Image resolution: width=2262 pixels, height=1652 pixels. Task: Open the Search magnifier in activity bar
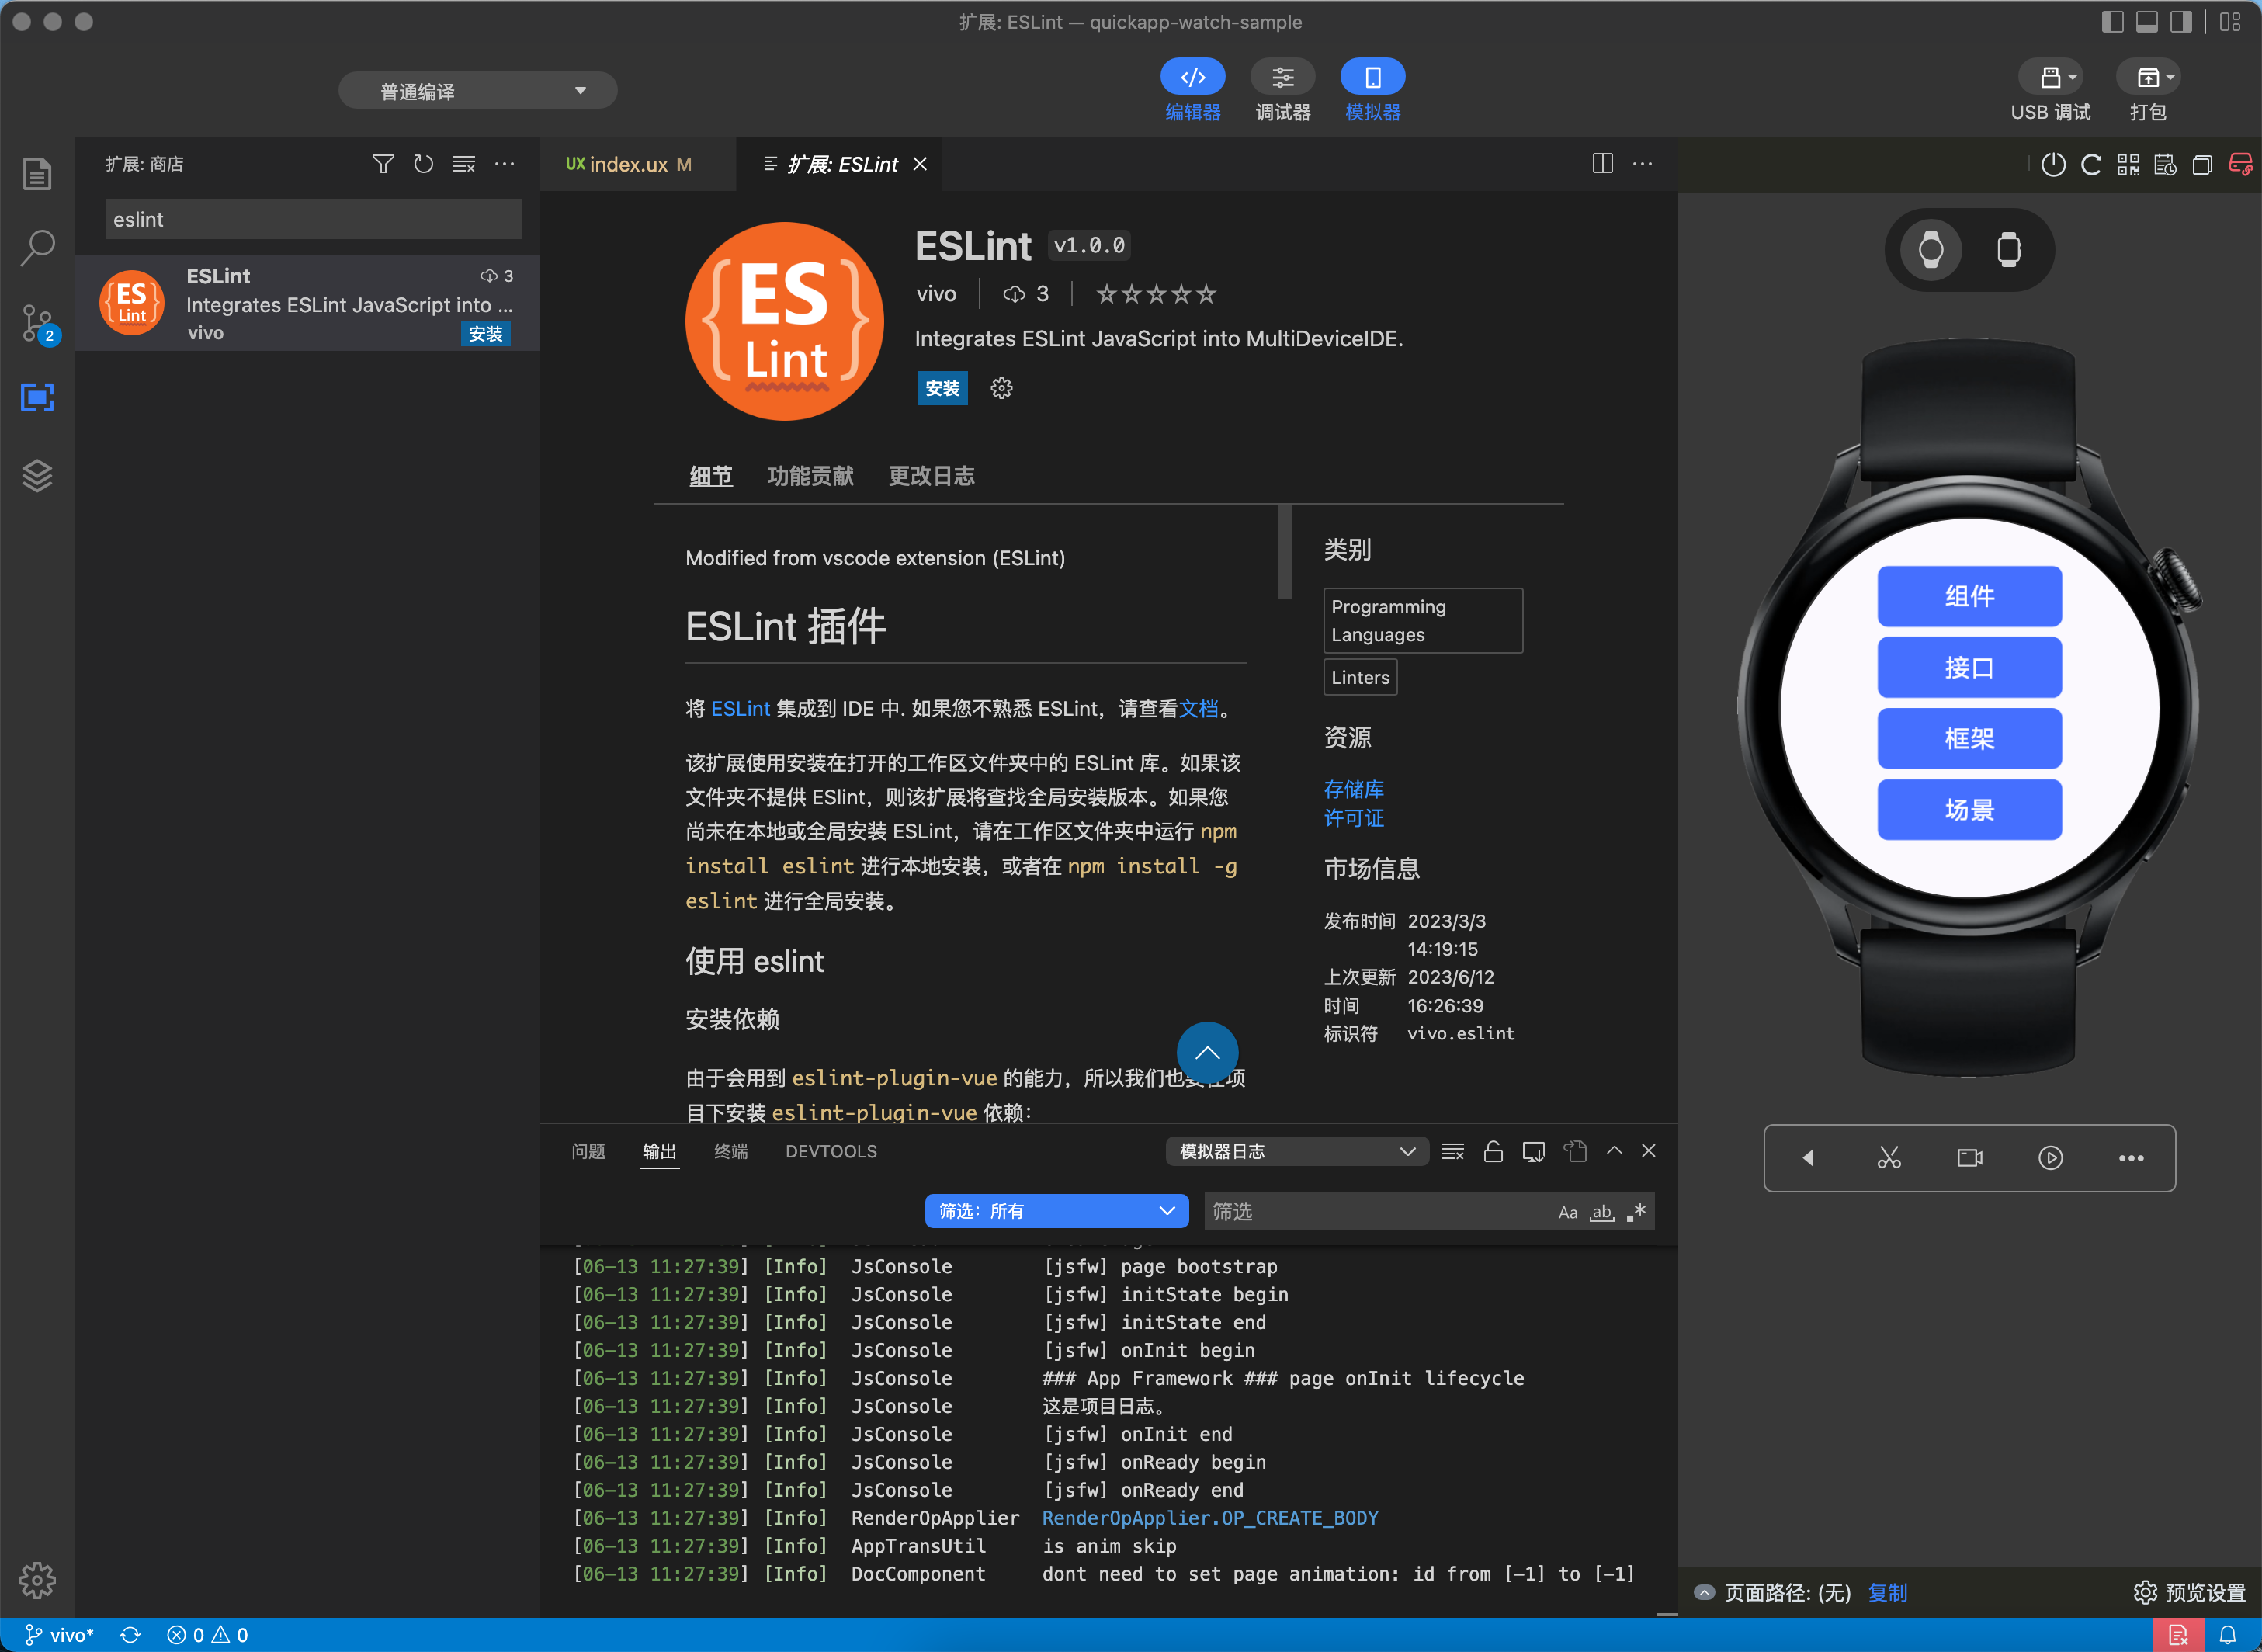click(x=37, y=247)
